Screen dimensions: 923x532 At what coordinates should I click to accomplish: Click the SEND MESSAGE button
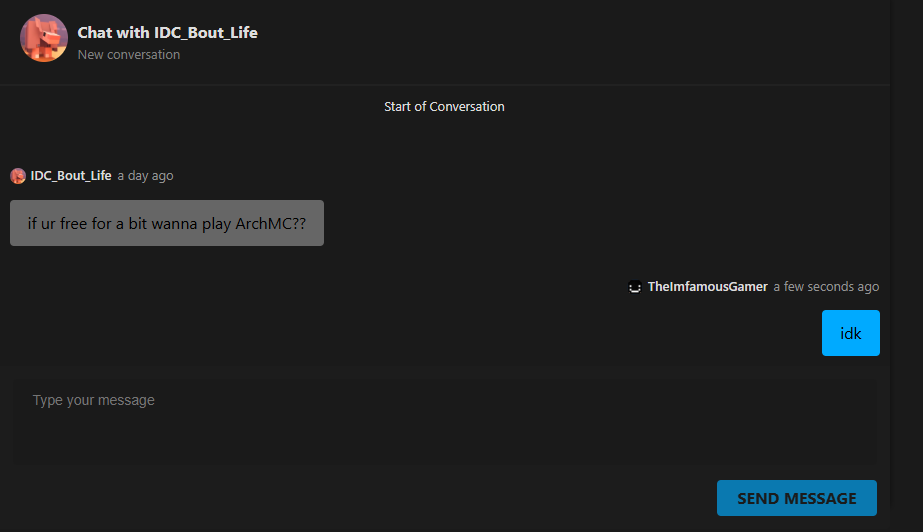796,498
